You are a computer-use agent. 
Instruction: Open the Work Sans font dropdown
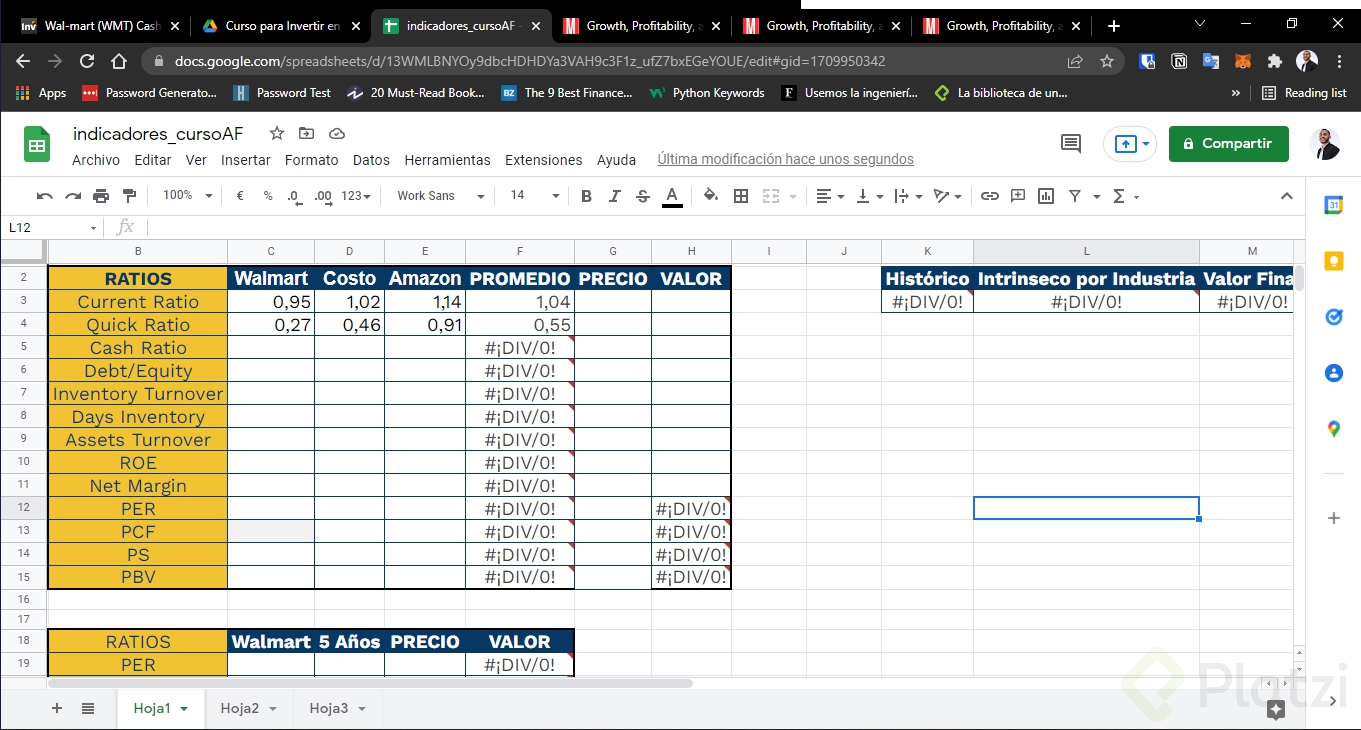point(440,196)
